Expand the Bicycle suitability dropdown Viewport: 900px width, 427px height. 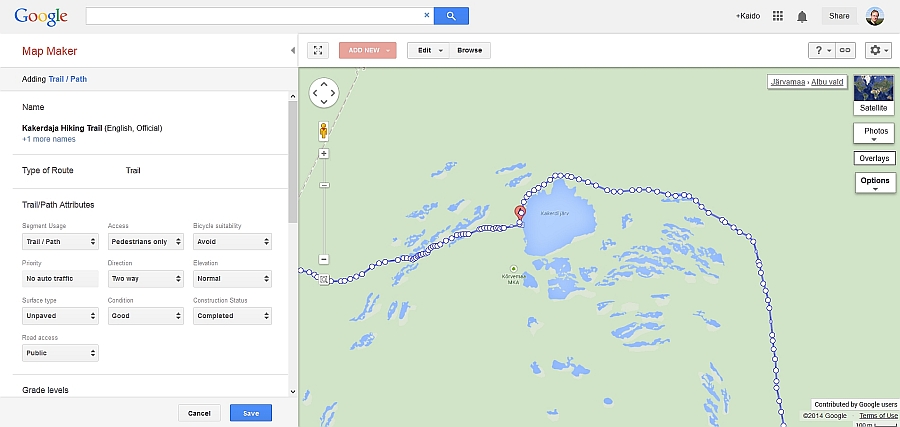pyautogui.click(x=232, y=242)
